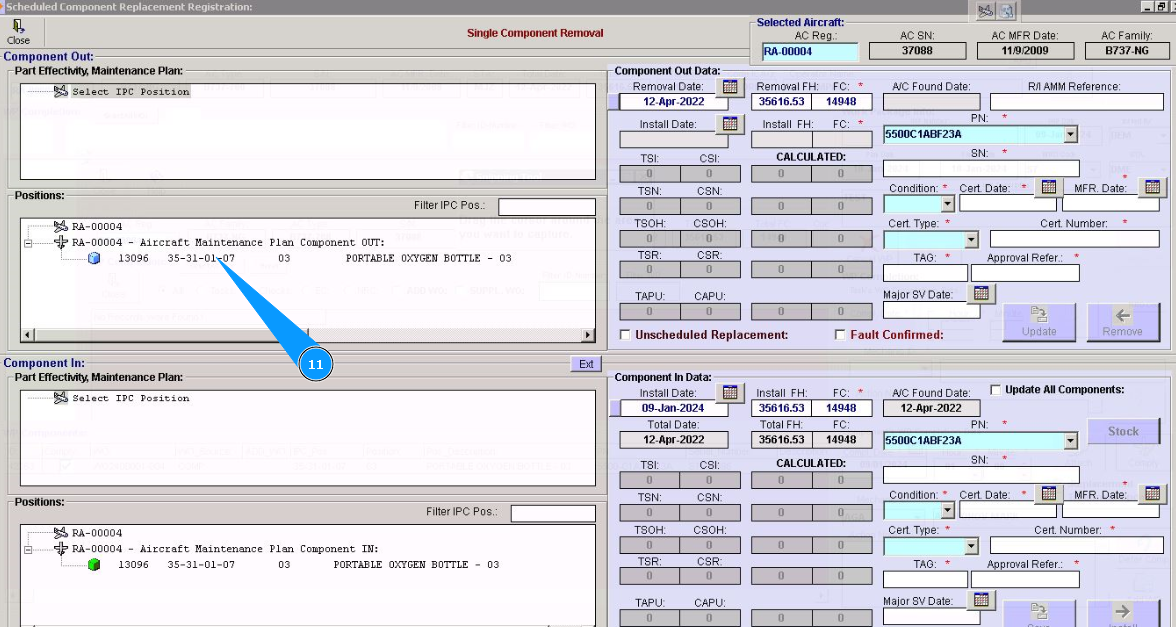
Task: Open the Component Out Major SV Date calendar
Action: tap(981, 293)
